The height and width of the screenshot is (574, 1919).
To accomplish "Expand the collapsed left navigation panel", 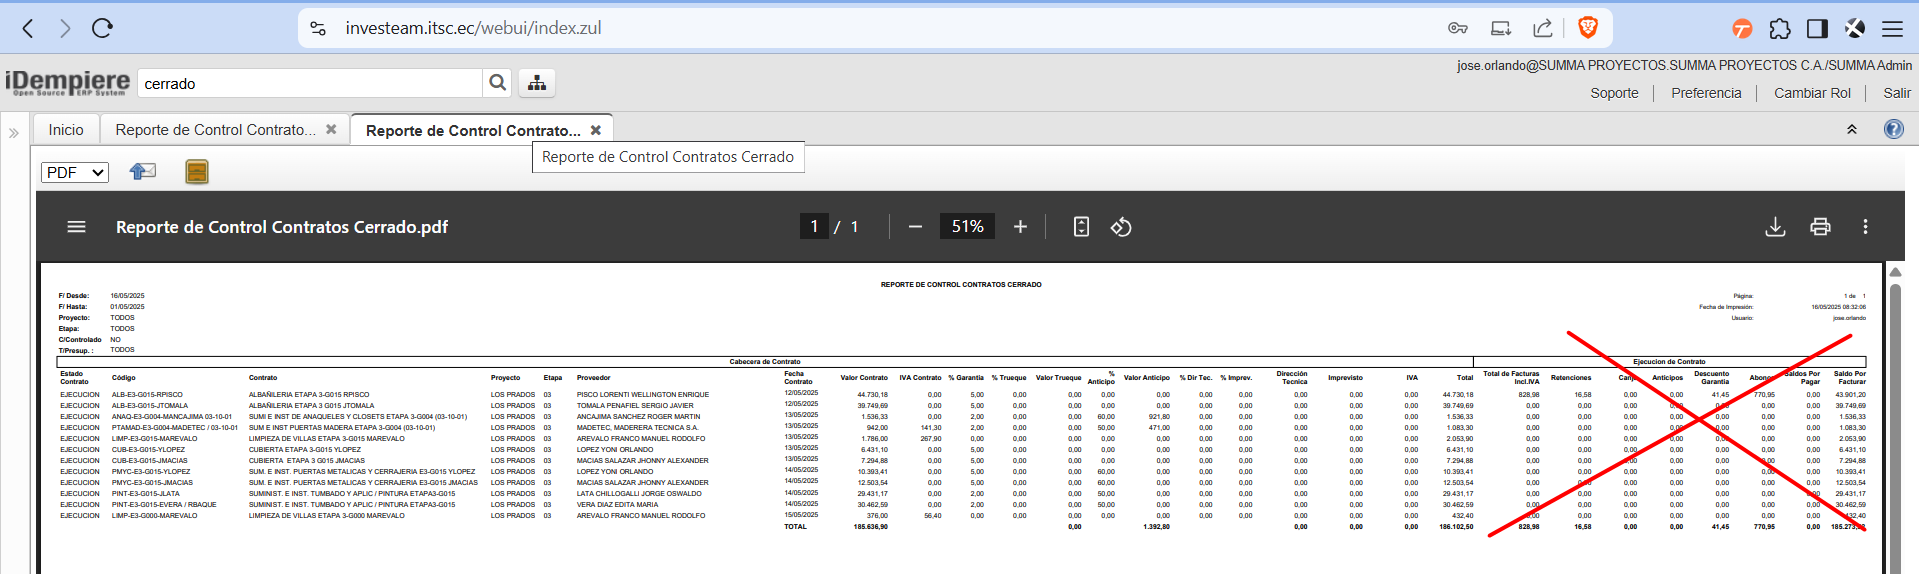I will [14, 132].
